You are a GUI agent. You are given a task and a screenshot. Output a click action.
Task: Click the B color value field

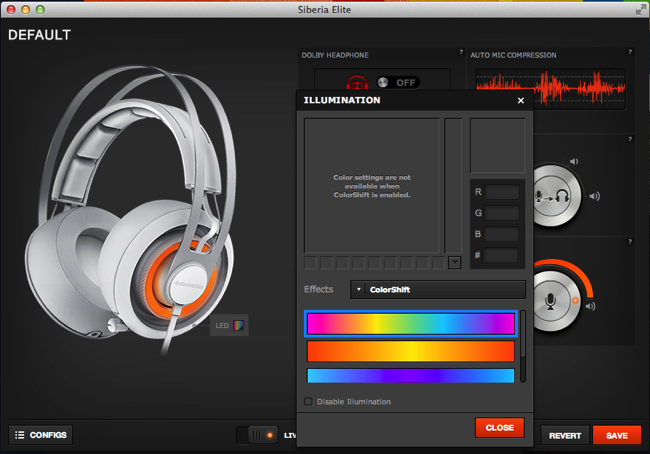point(502,234)
